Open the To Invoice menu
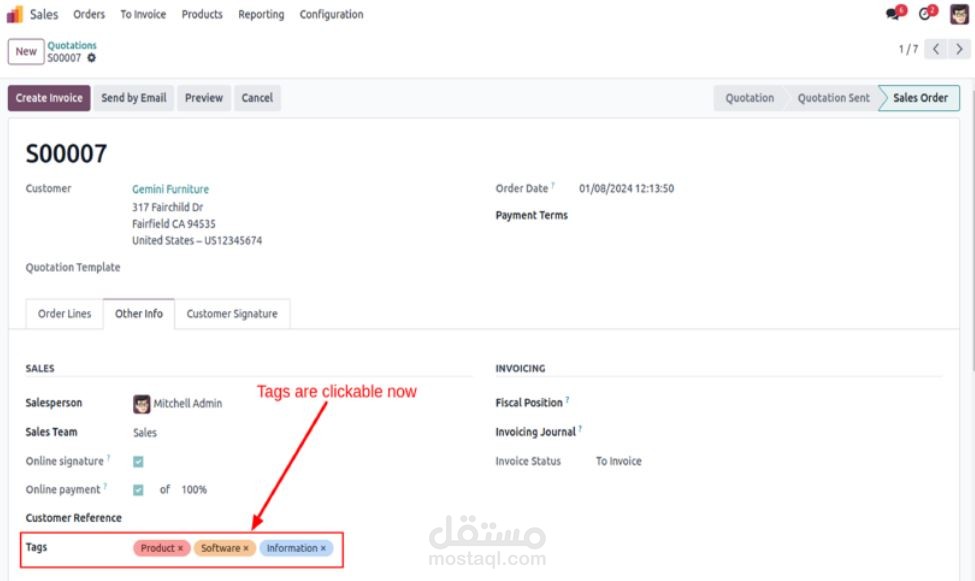 tap(143, 14)
